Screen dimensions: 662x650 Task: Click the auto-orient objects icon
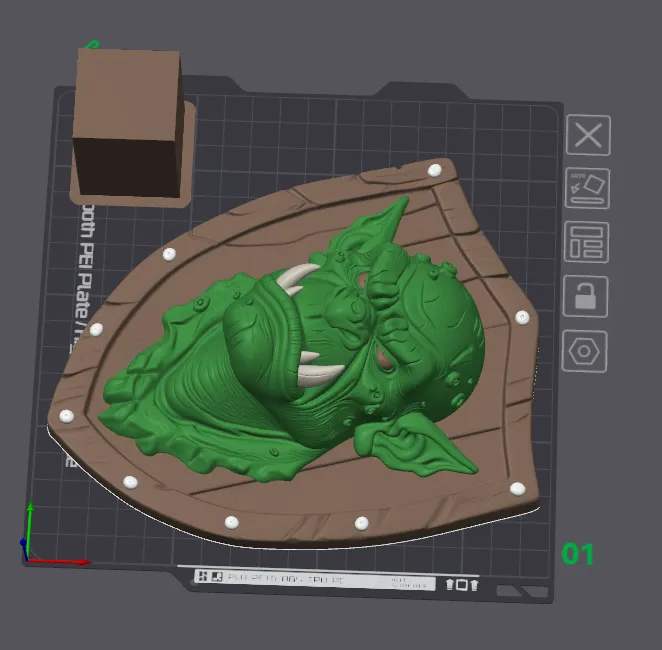click(587, 188)
